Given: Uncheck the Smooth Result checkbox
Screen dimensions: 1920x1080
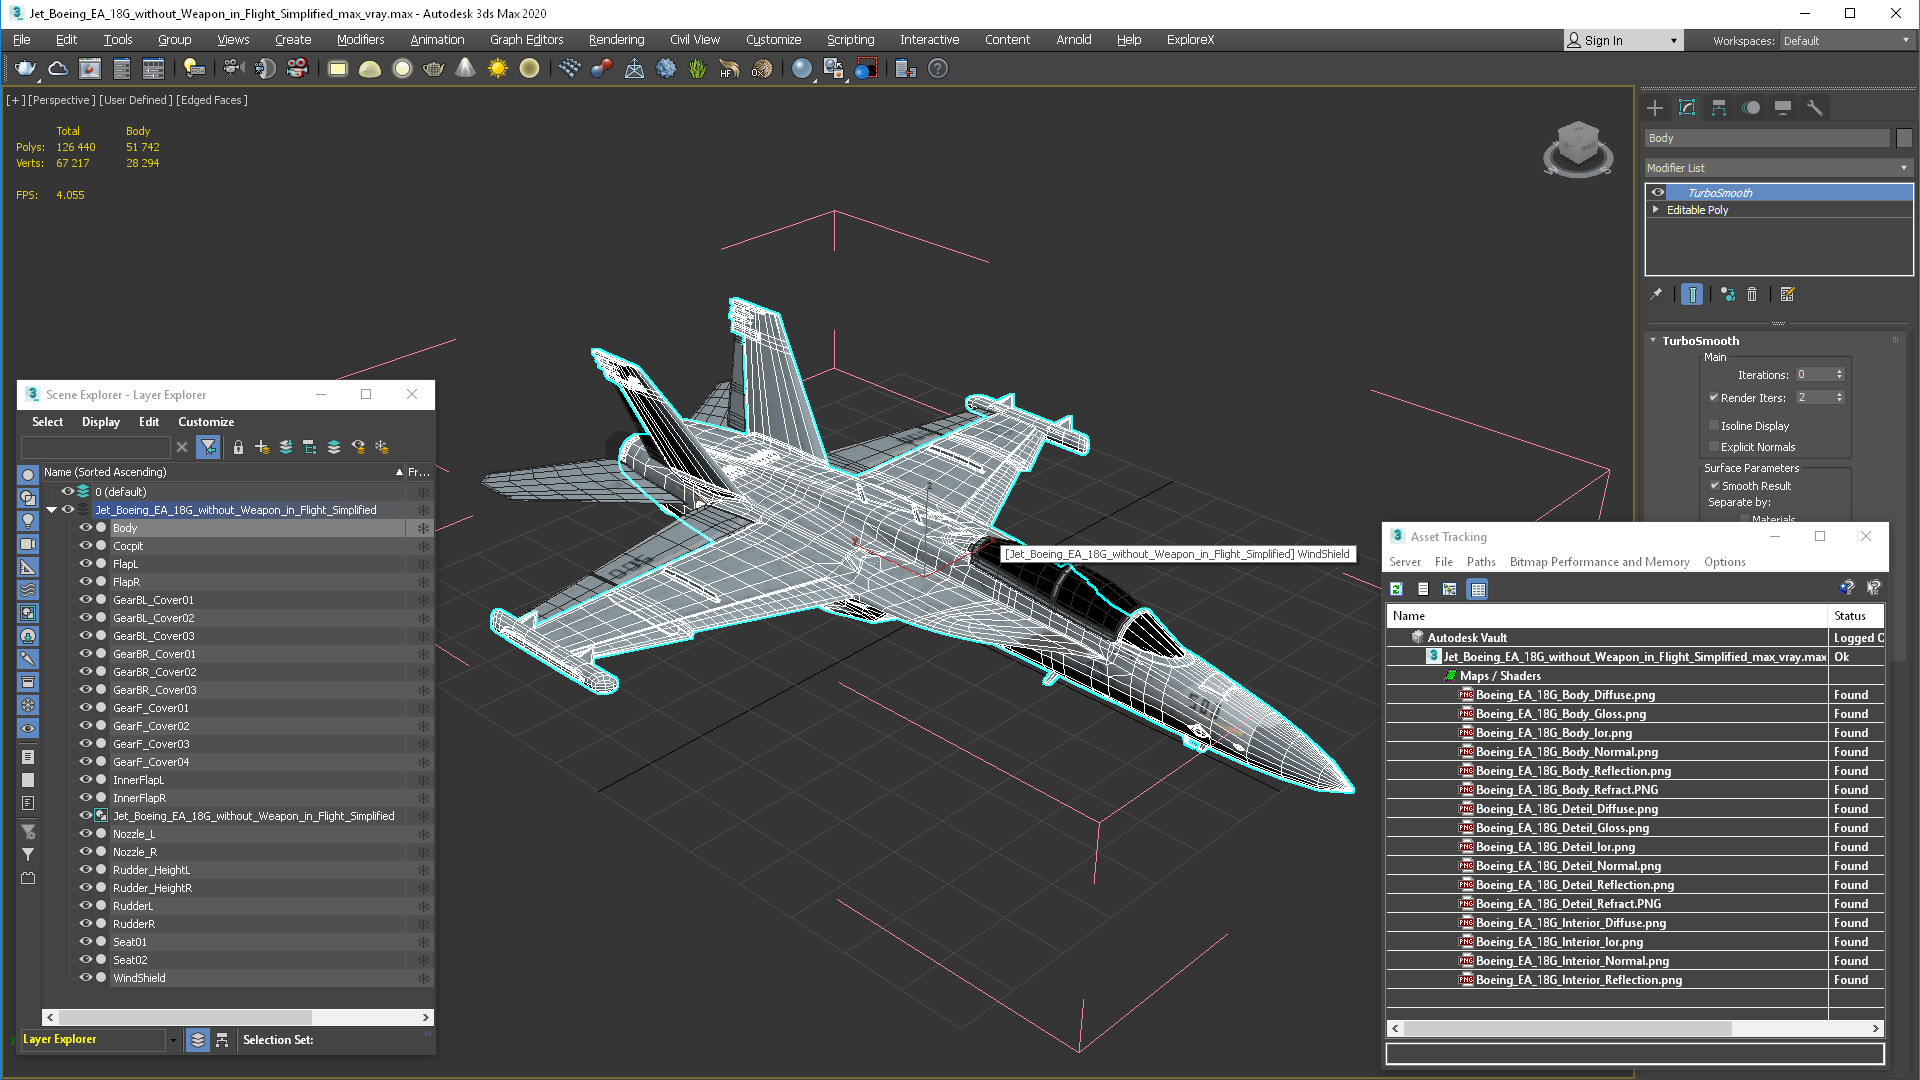Looking at the screenshot, I should (x=1714, y=486).
